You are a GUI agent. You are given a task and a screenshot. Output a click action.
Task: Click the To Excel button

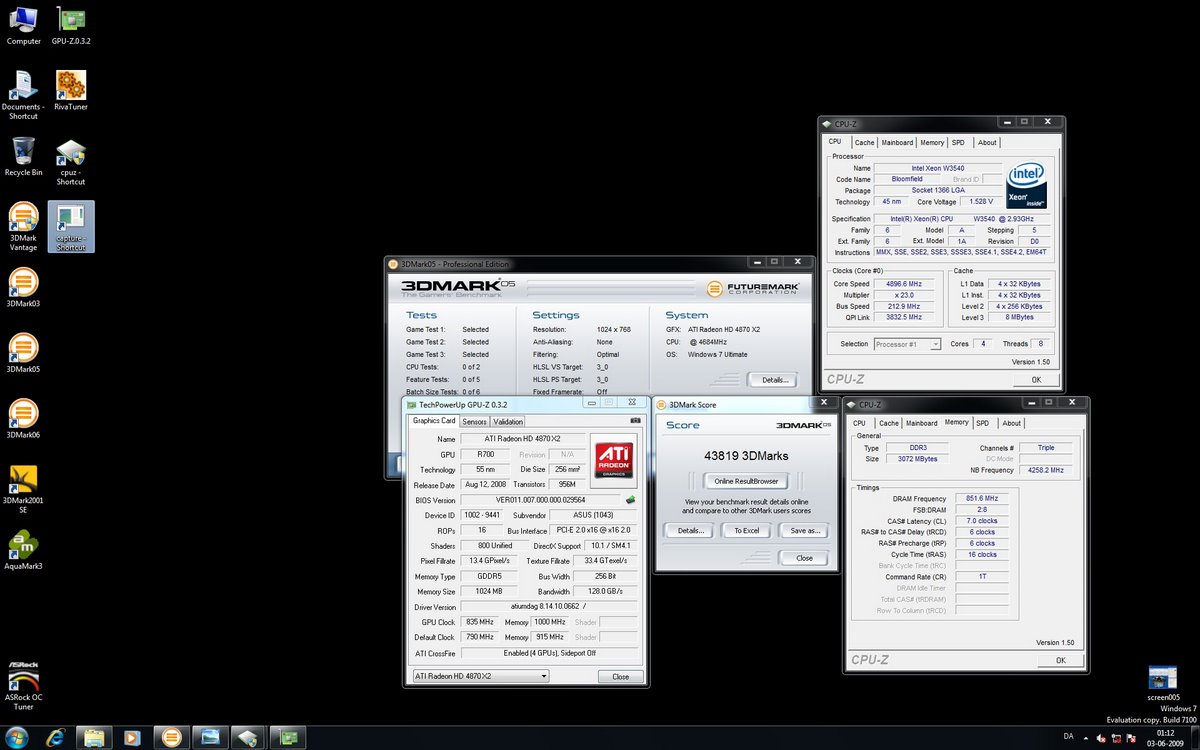pyautogui.click(x=746, y=531)
